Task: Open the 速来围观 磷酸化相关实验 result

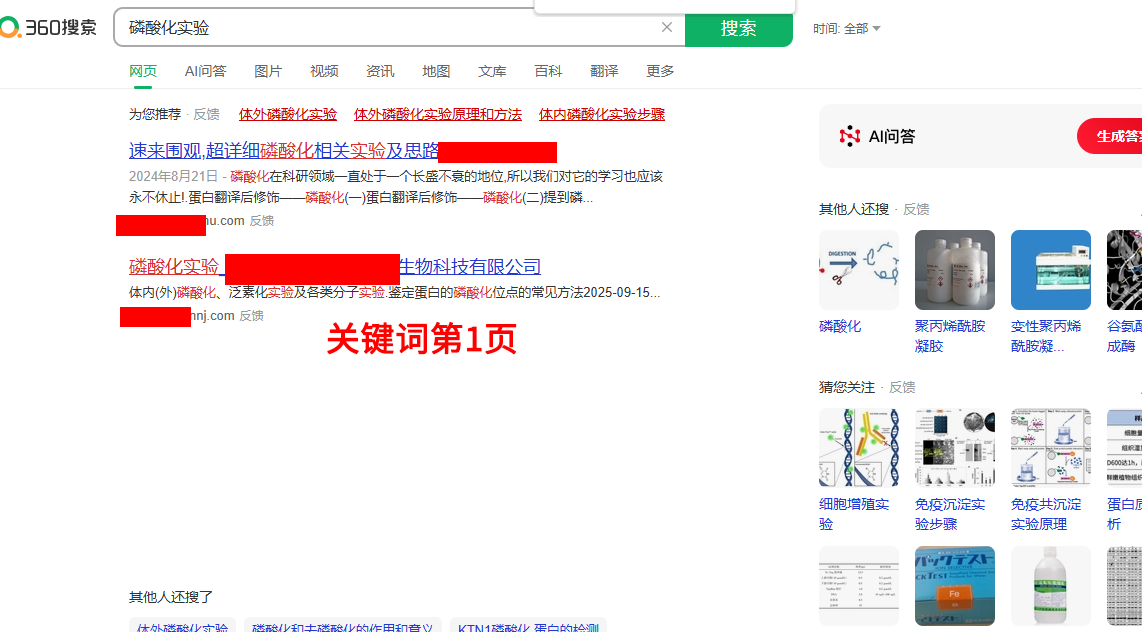Action: click(x=284, y=151)
